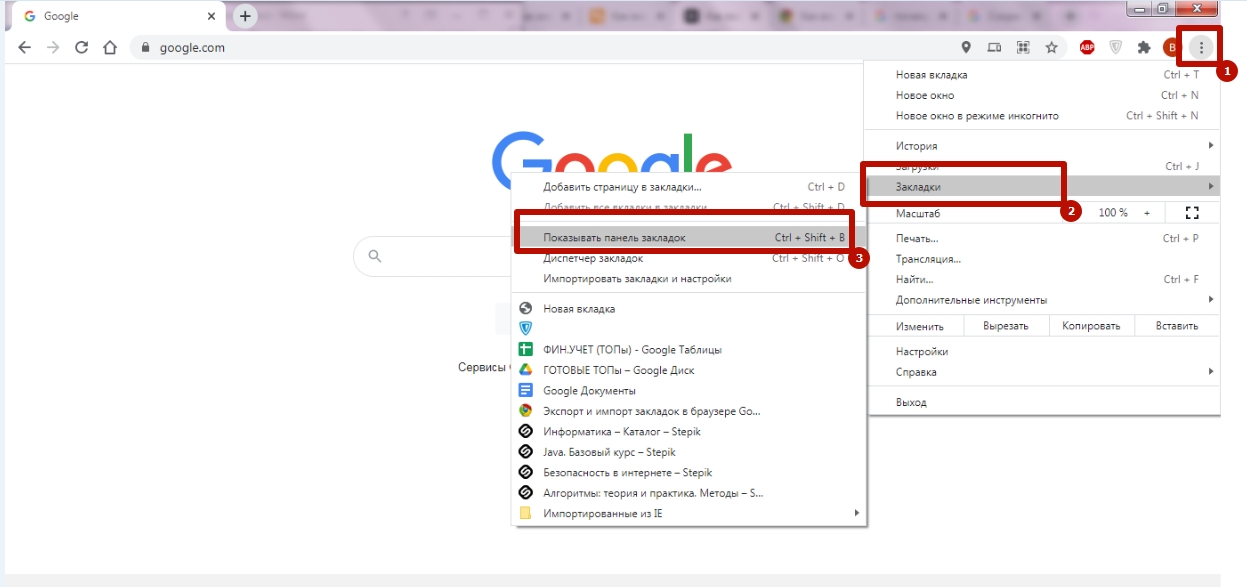
Task: Choose Трансляция... menu item
Action: coord(1042,259)
